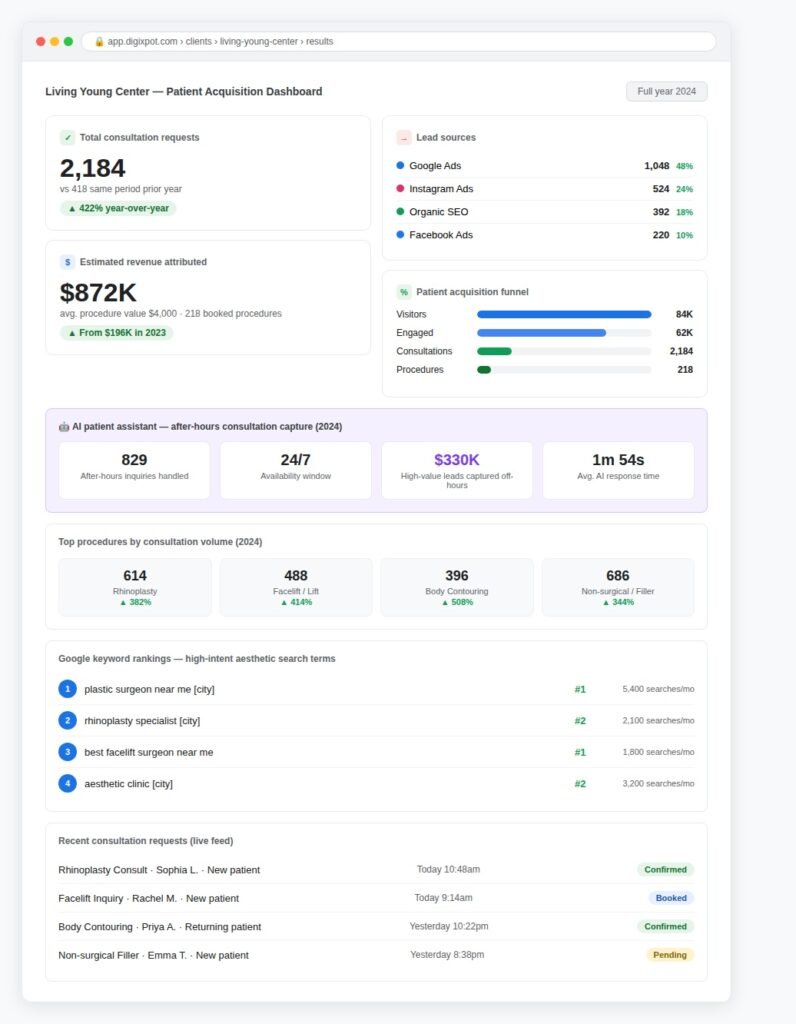
Task: Click the browser address bar URL field
Action: (x=398, y=41)
